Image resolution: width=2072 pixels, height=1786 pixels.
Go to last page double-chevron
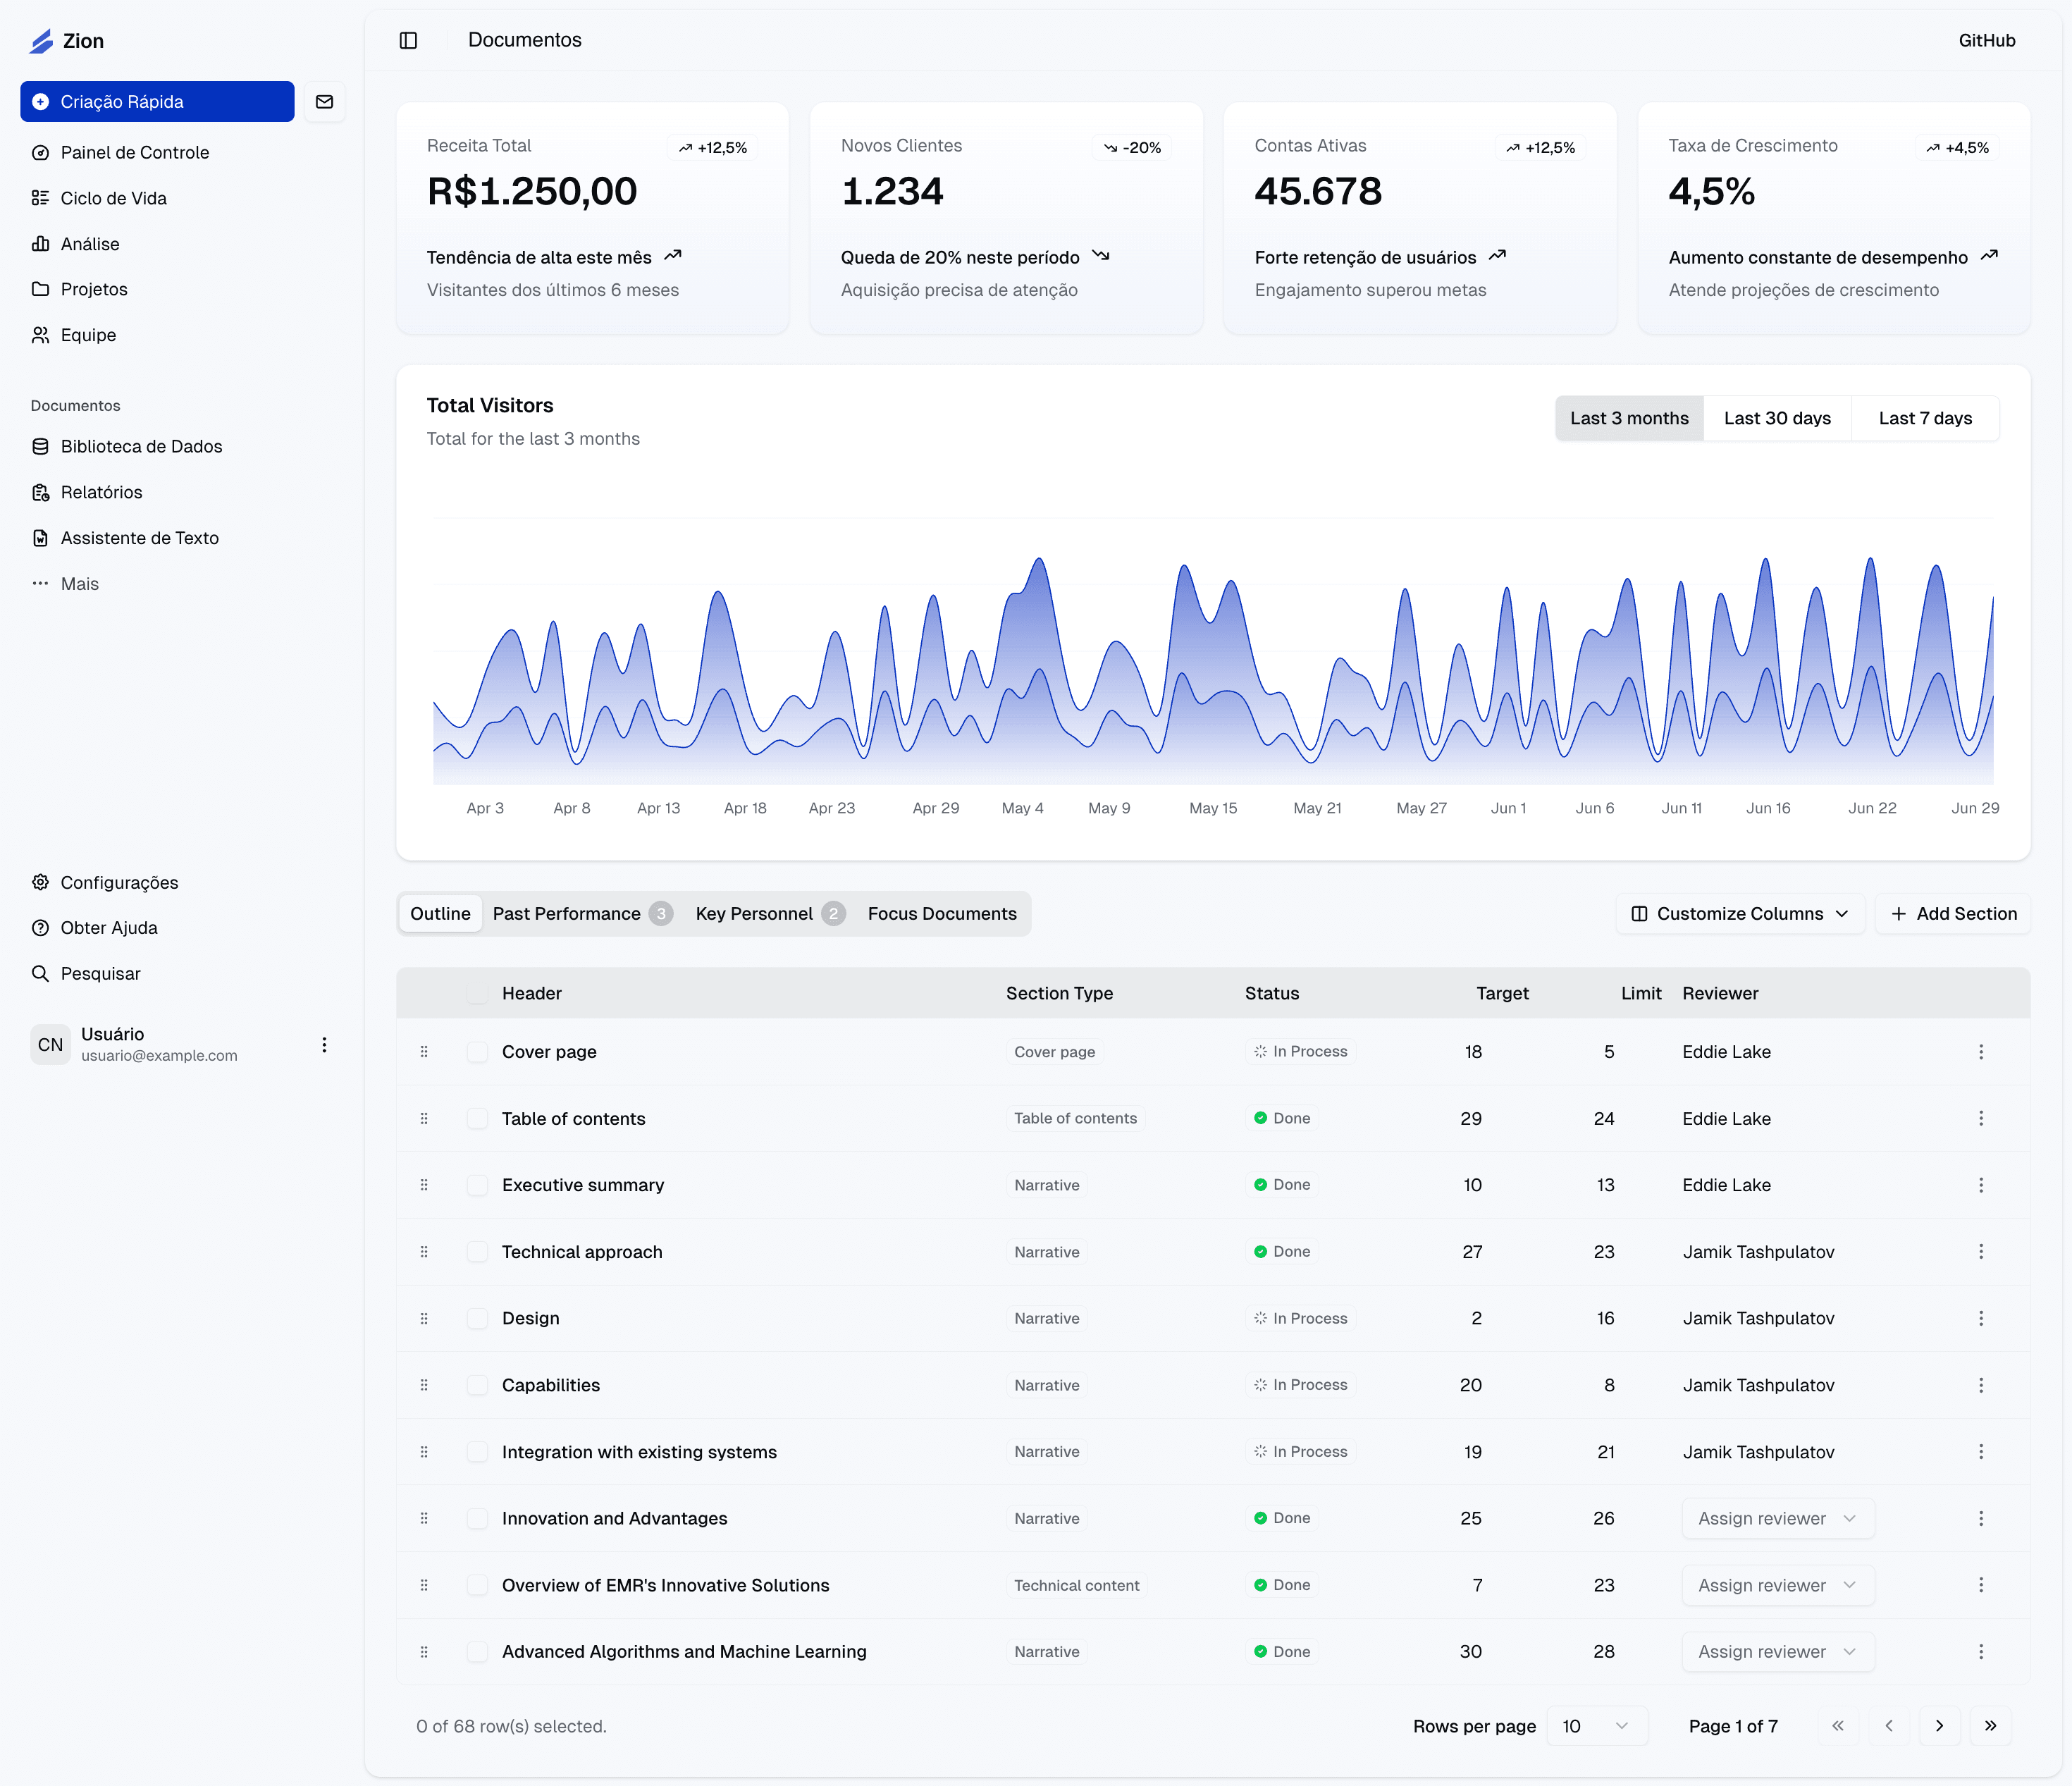[x=1990, y=1726]
